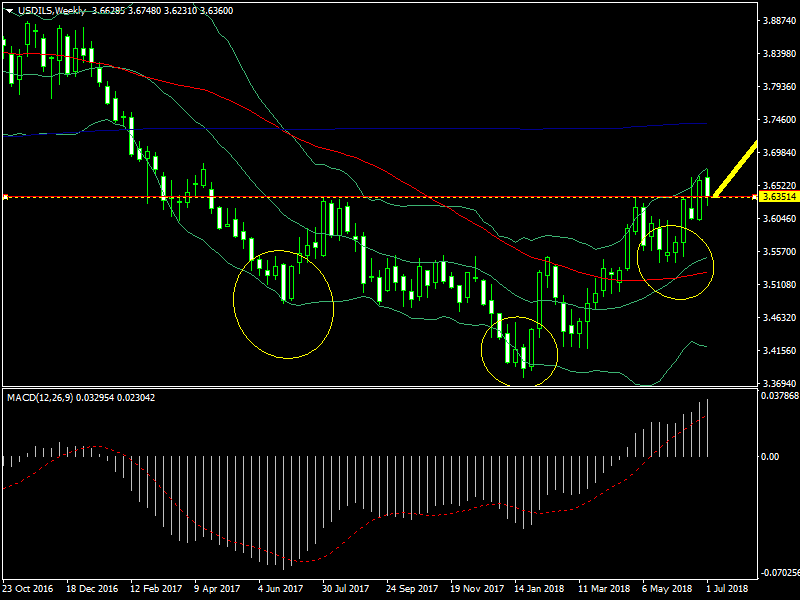Click the 23 Oct 2016 date label
The width and height of the screenshot is (800, 600).
pos(28,588)
